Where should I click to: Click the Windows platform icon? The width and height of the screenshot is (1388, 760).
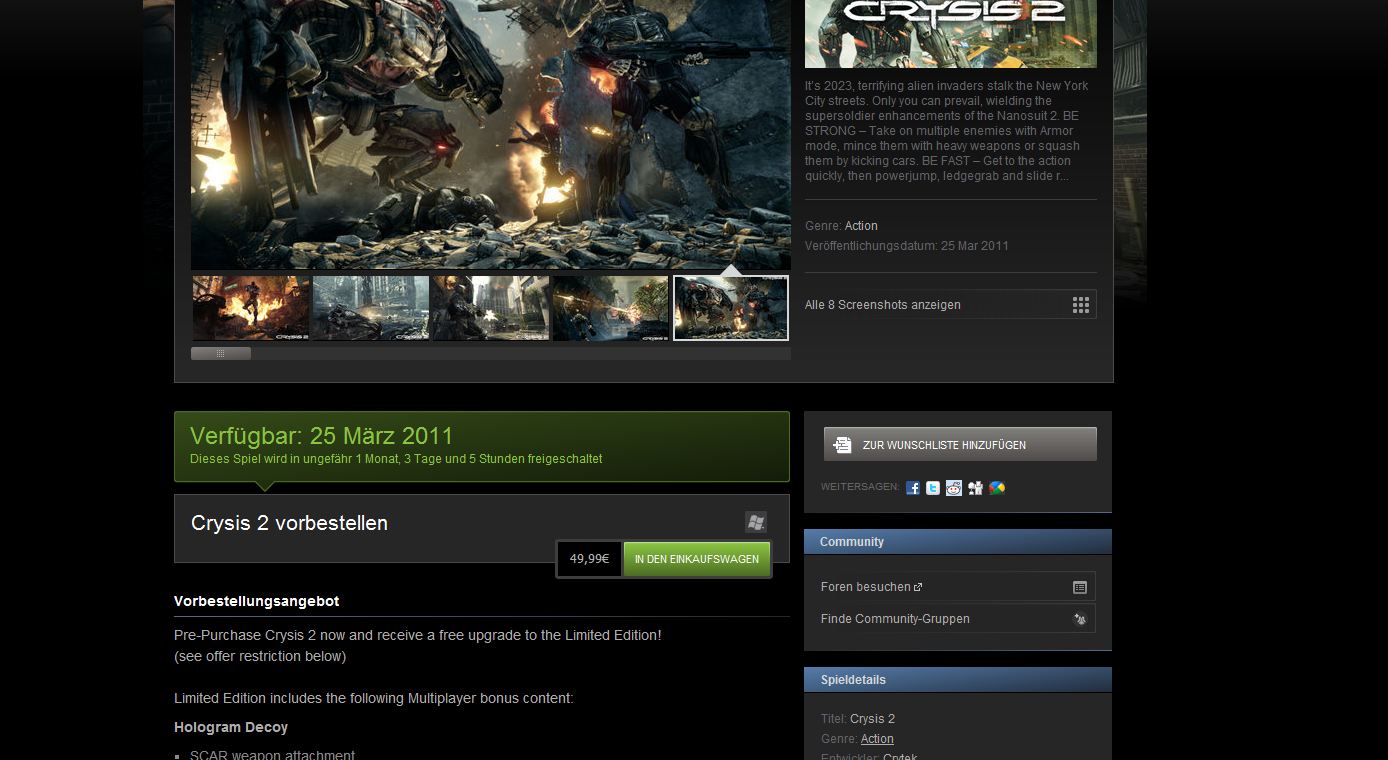756,522
